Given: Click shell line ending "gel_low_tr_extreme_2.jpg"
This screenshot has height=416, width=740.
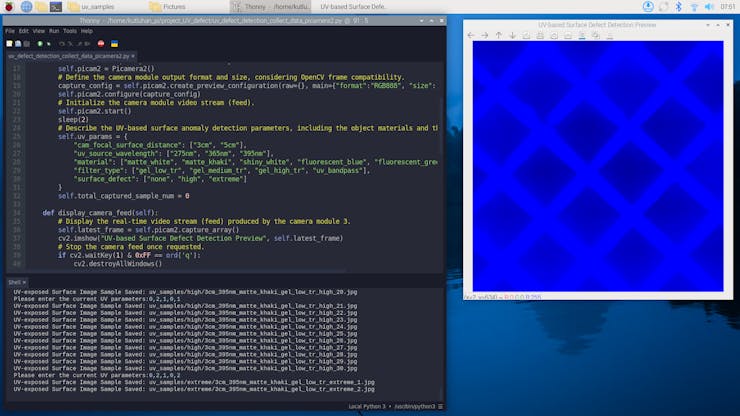Looking at the screenshot, I should [194, 389].
